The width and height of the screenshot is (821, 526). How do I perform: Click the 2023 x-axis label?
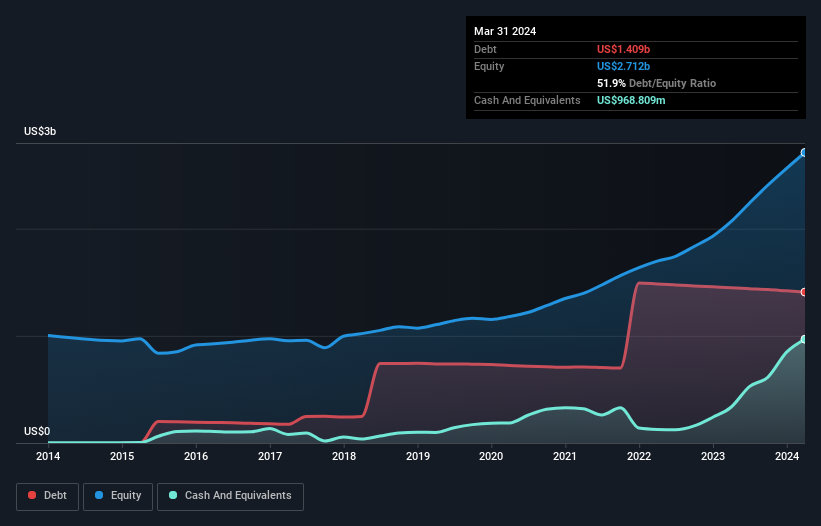click(713, 456)
